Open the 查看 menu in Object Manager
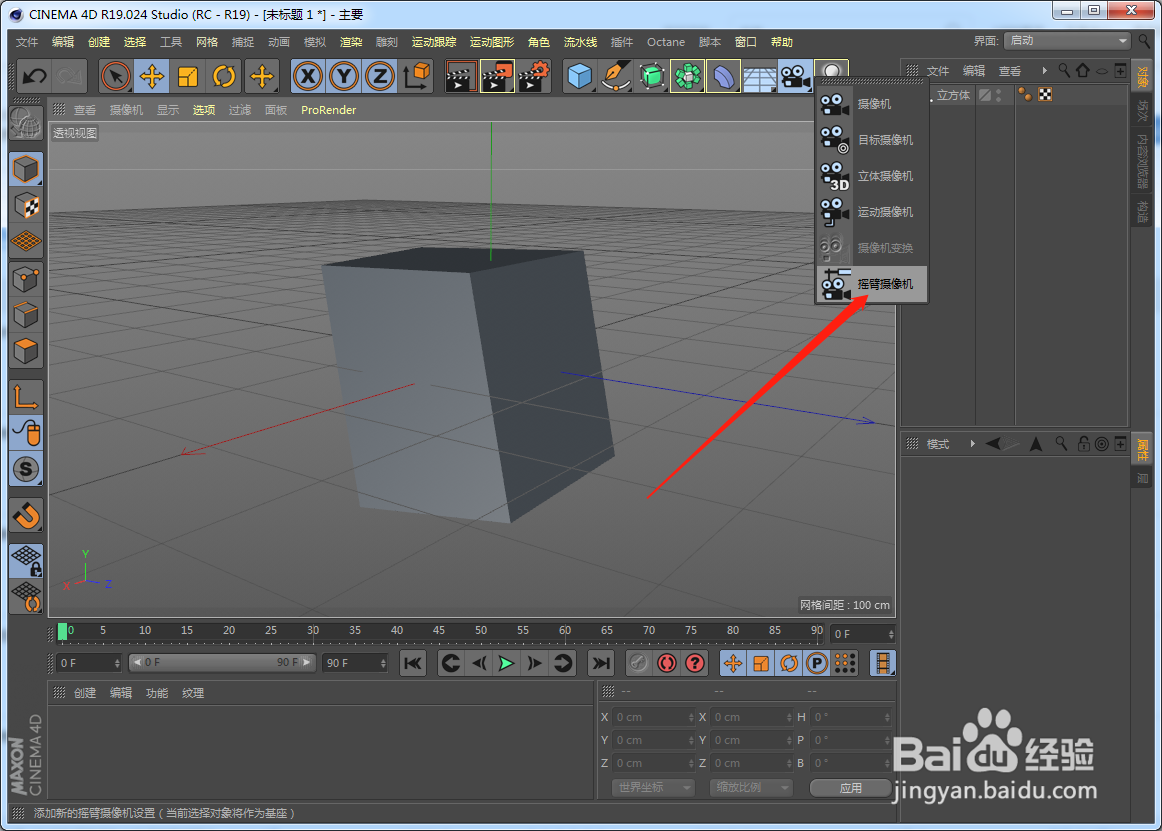Image resolution: width=1162 pixels, height=831 pixels. (x=1009, y=71)
